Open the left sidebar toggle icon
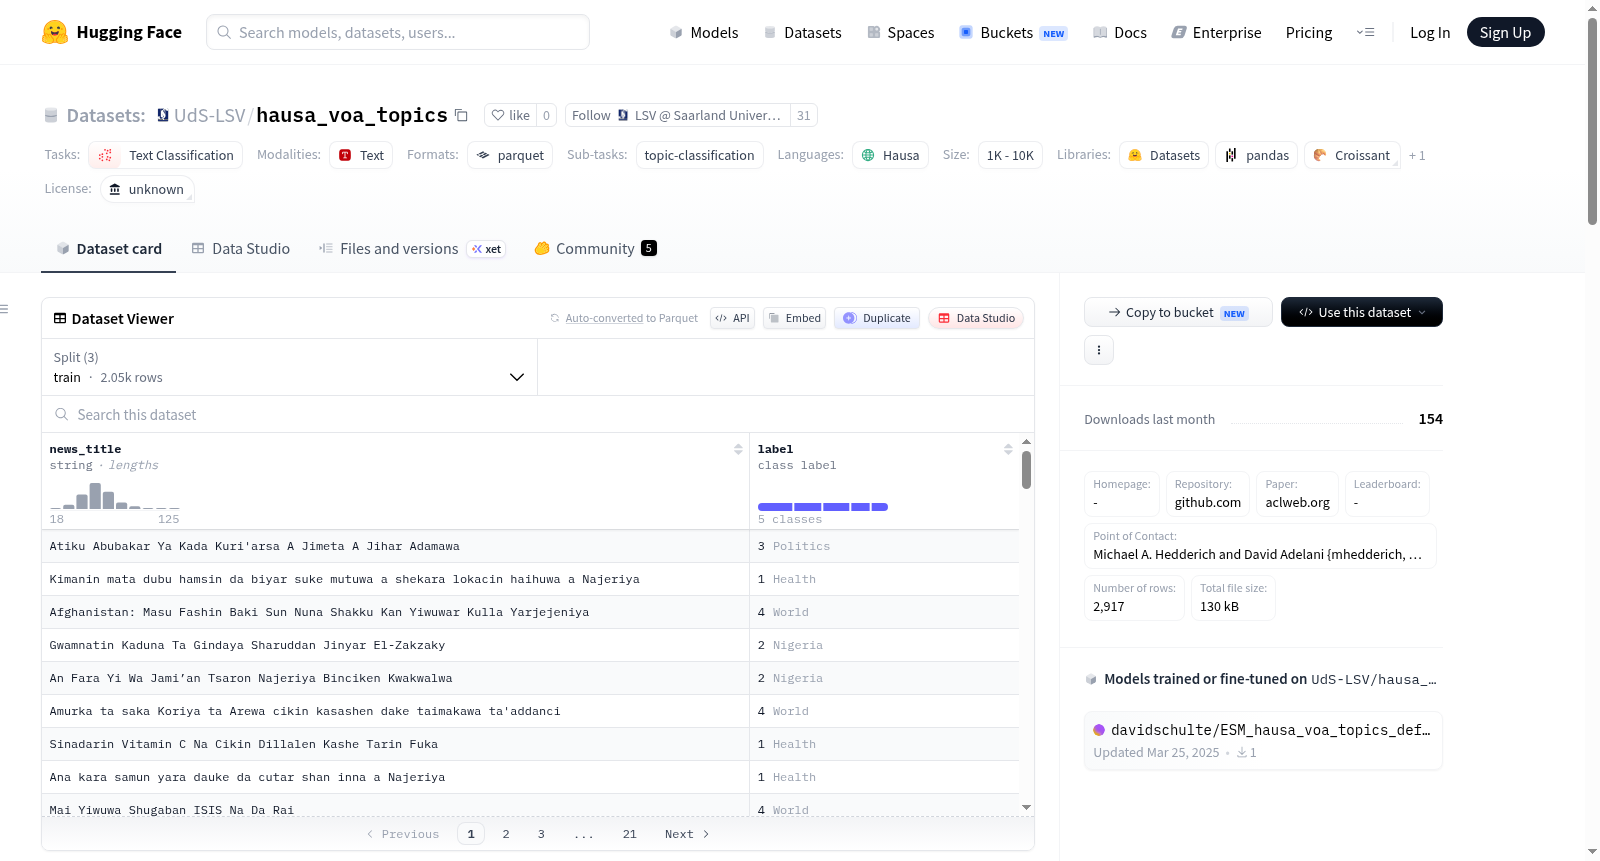 coord(4,309)
